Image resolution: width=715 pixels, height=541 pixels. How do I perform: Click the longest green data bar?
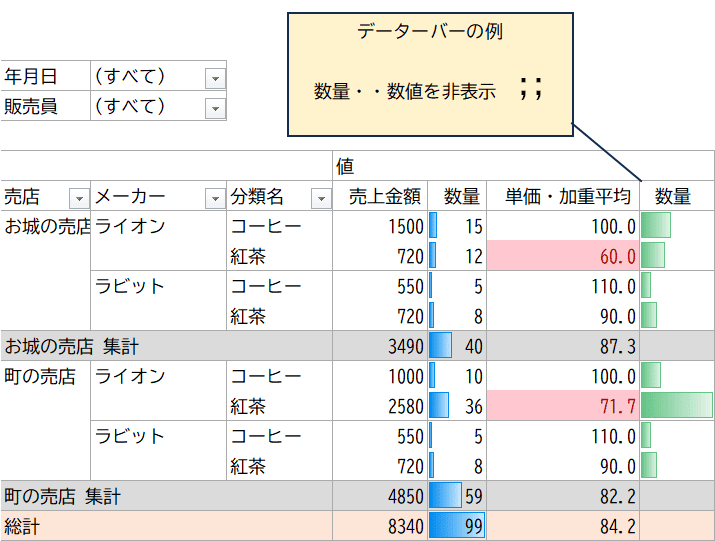click(x=677, y=406)
